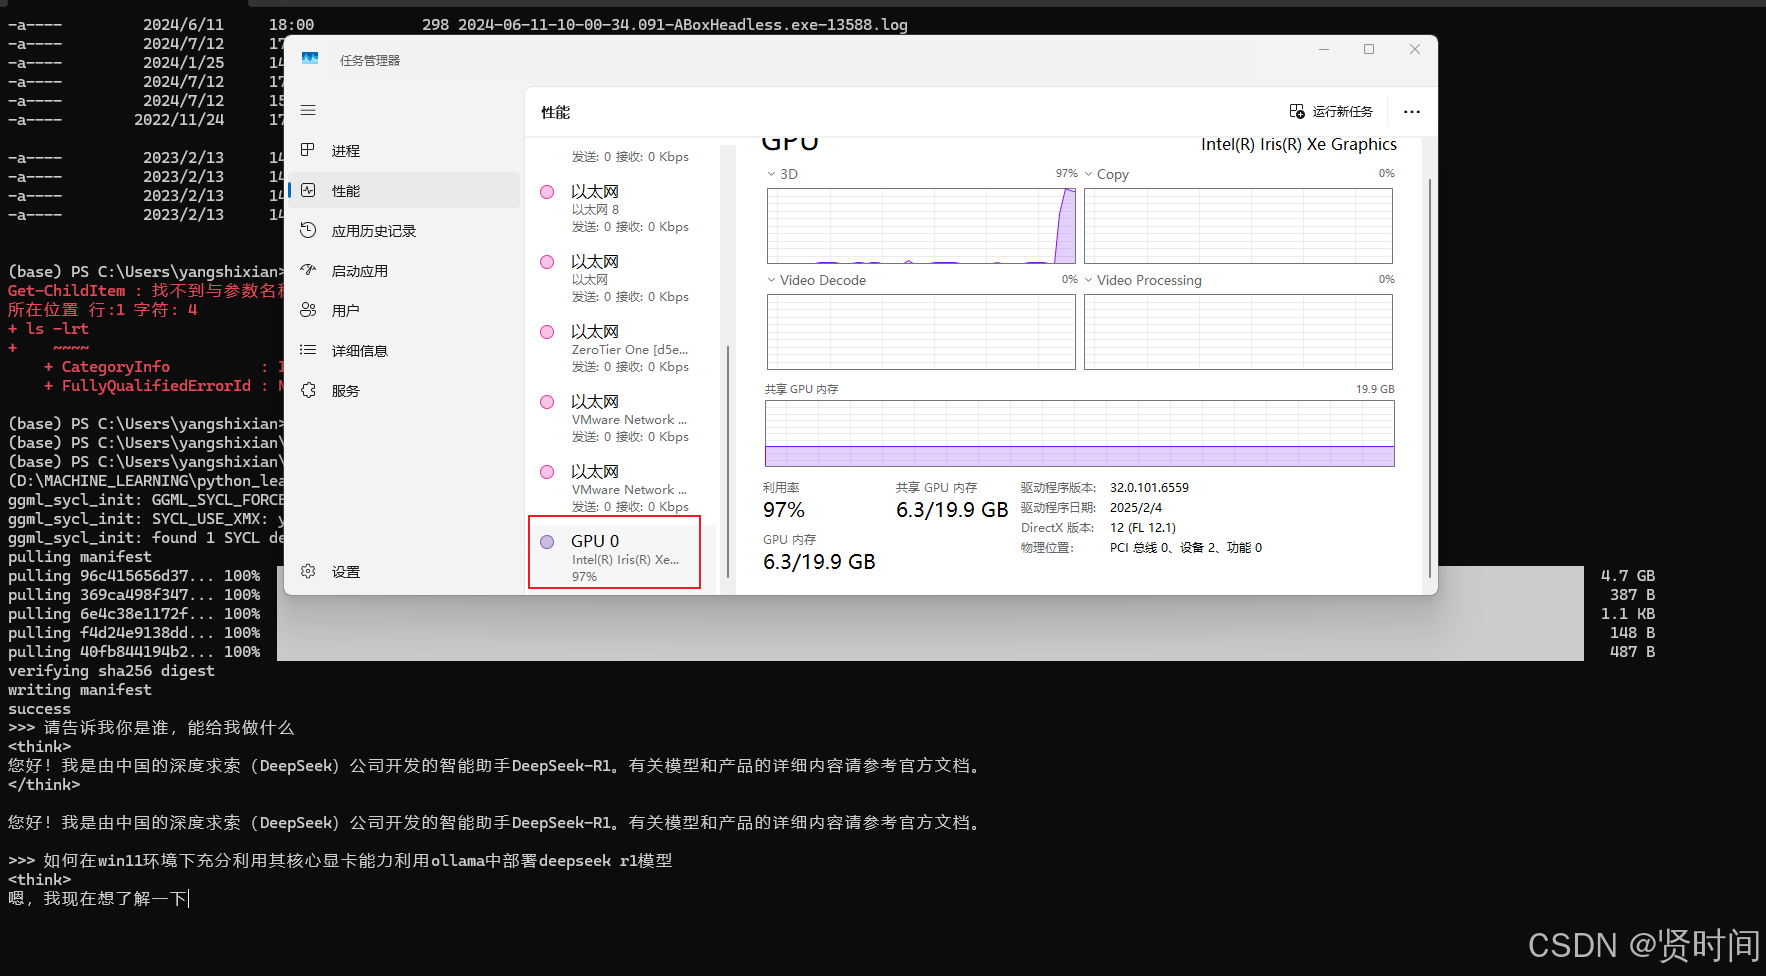The image size is (1766, 976).
Task: Click the 97% utilization value
Action: pos(784,510)
